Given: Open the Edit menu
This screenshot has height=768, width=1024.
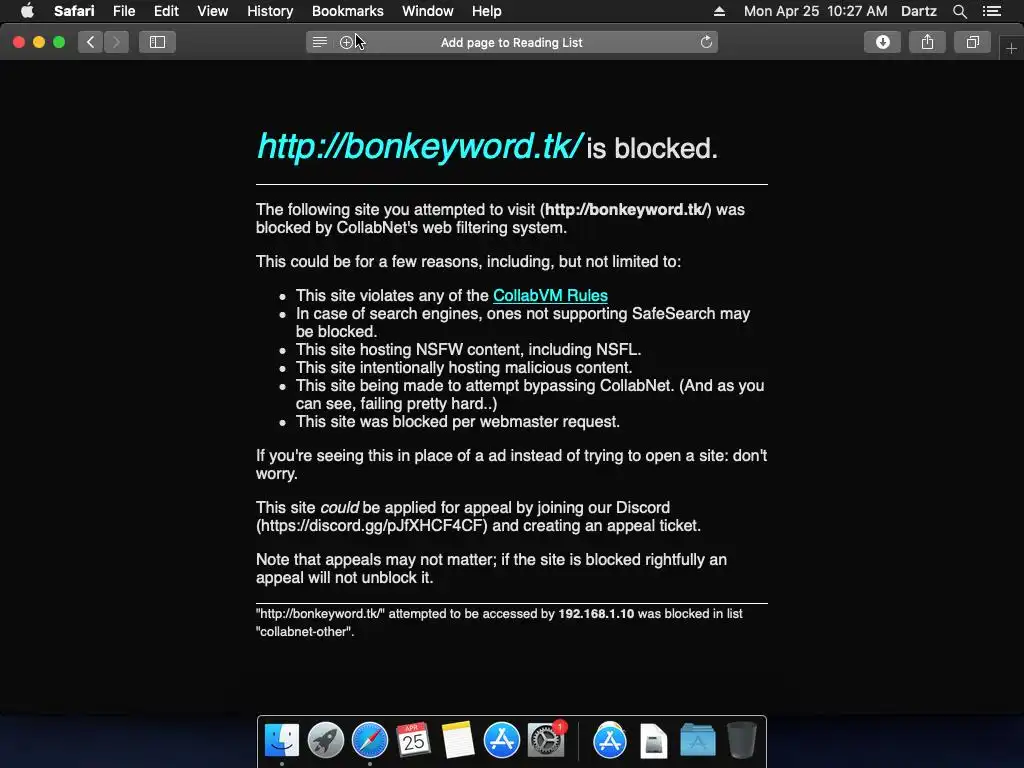Looking at the screenshot, I should (166, 11).
